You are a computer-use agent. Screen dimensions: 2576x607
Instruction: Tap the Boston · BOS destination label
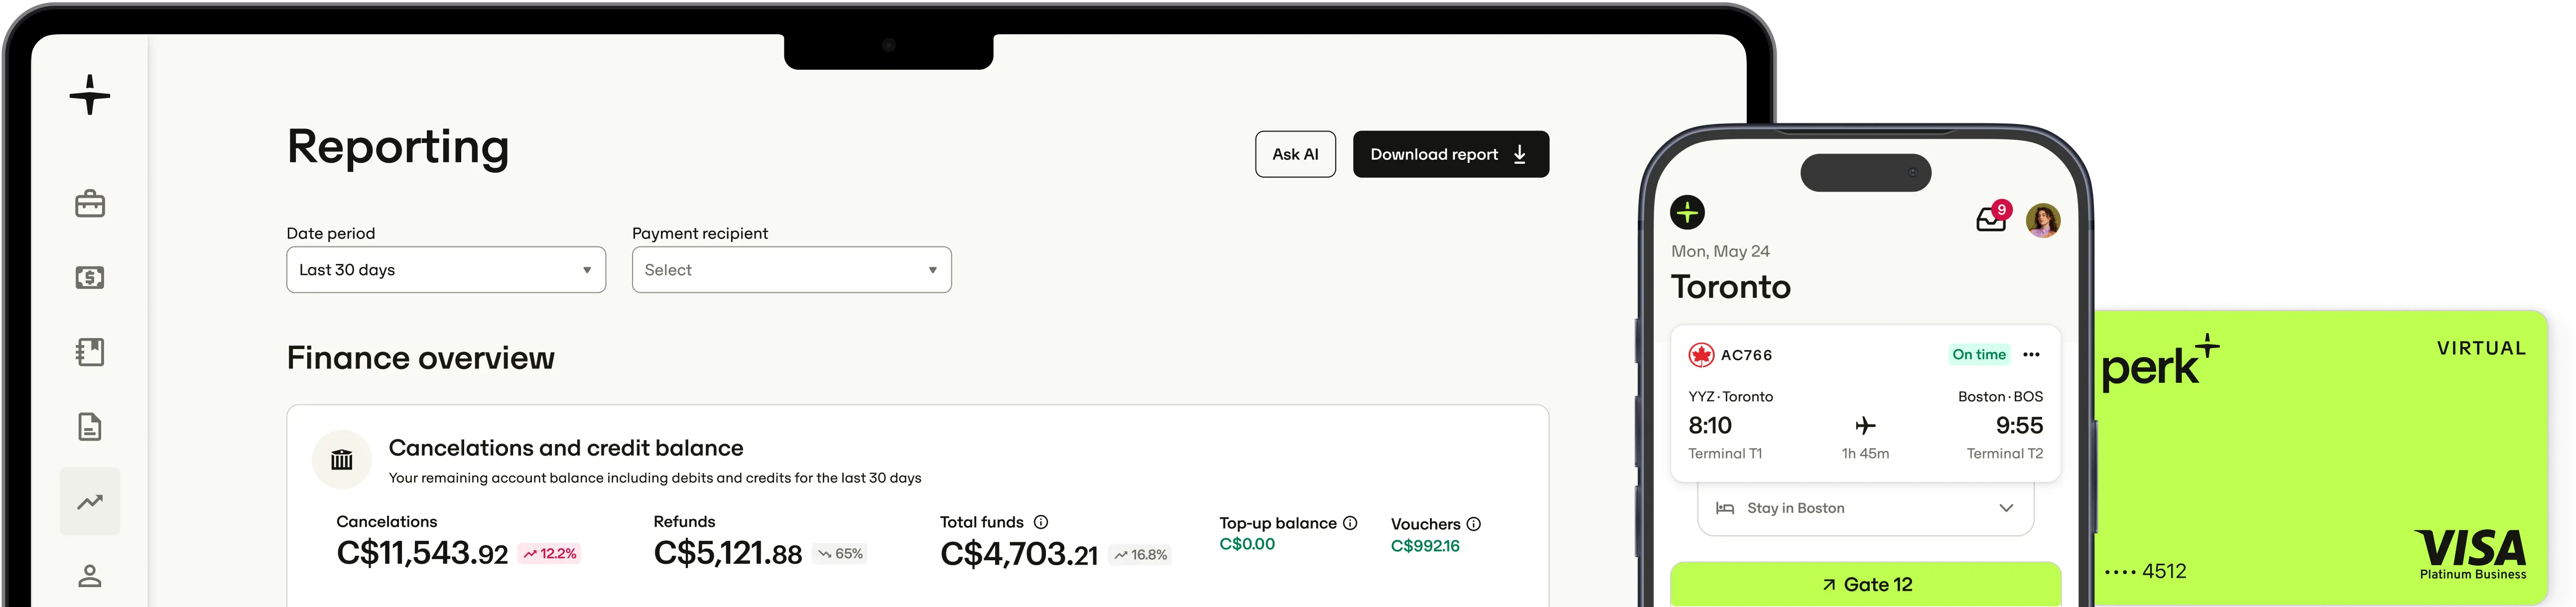coord(2000,397)
